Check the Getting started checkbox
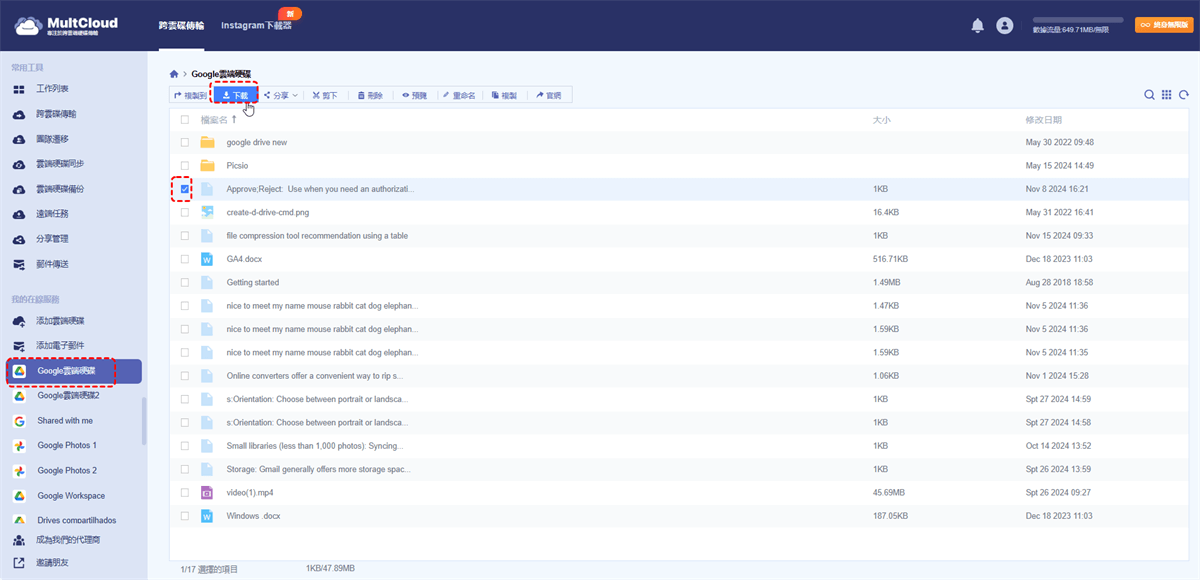Screen dimensions: 1200x580 coord(185,282)
